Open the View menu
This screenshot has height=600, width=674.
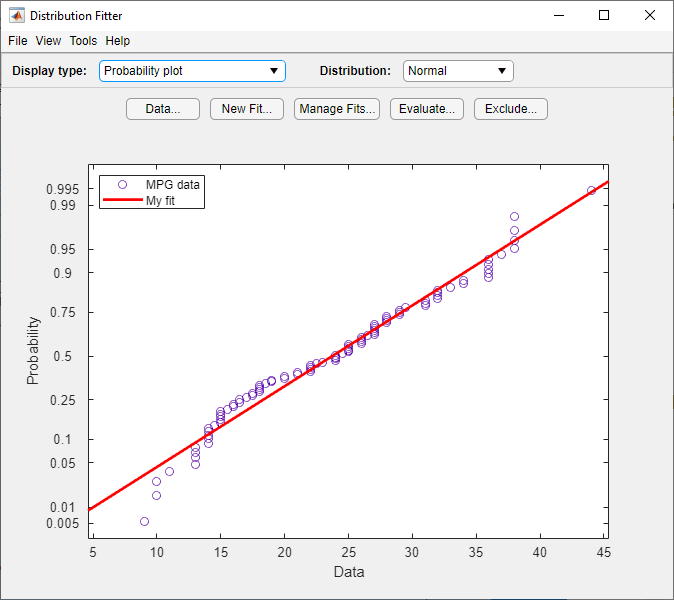(x=48, y=41)
